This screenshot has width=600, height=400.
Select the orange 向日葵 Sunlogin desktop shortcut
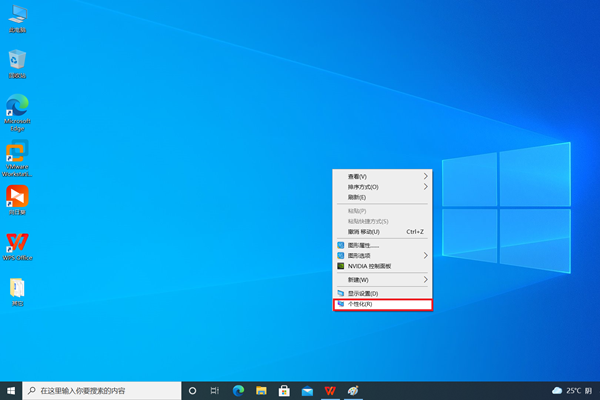point(18,200)
